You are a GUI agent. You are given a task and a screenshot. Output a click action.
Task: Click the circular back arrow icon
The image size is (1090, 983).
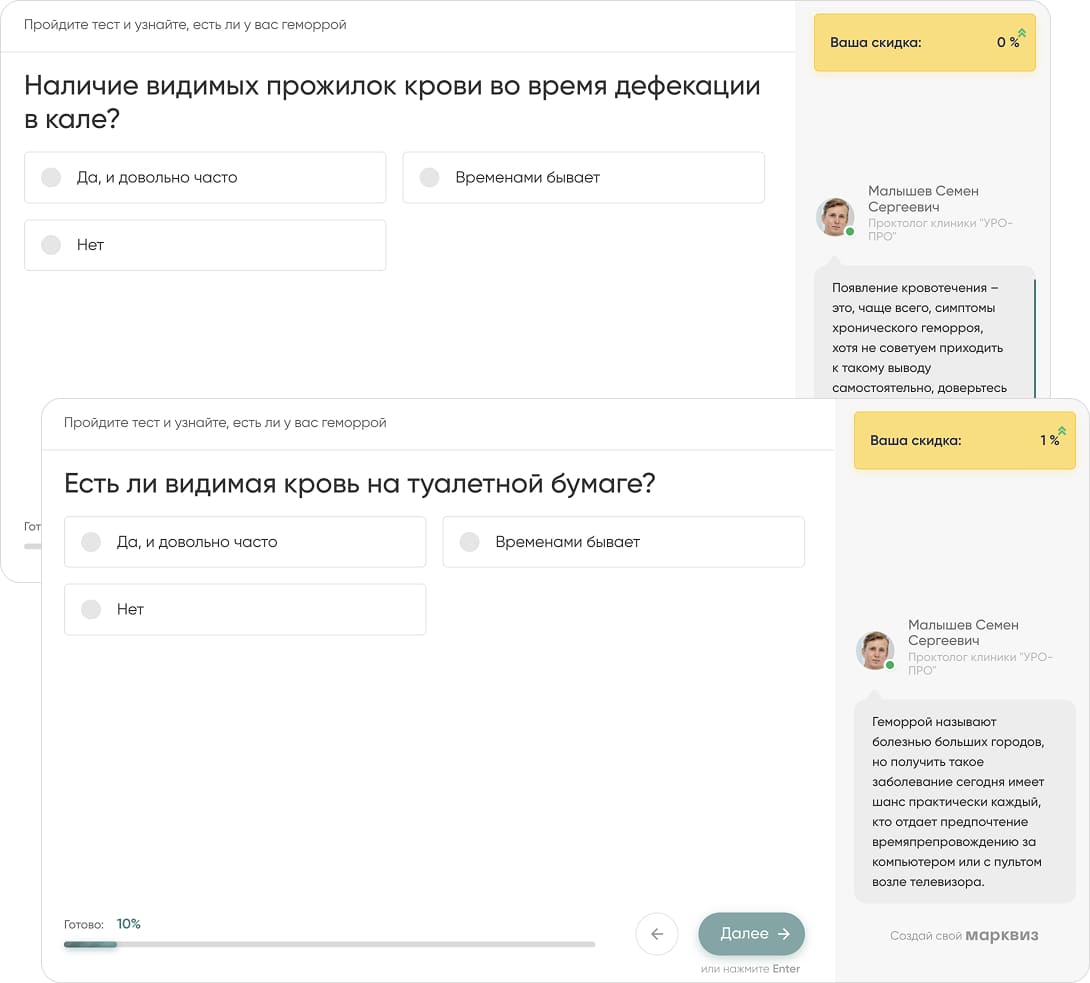(657, 934)
